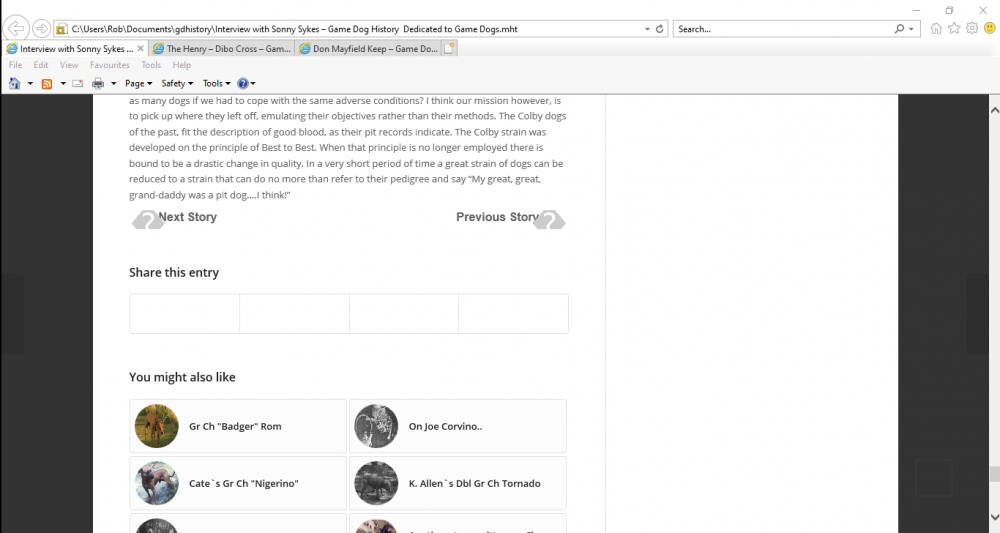Click the scrollbar down arrow

[x=994, y=518]
